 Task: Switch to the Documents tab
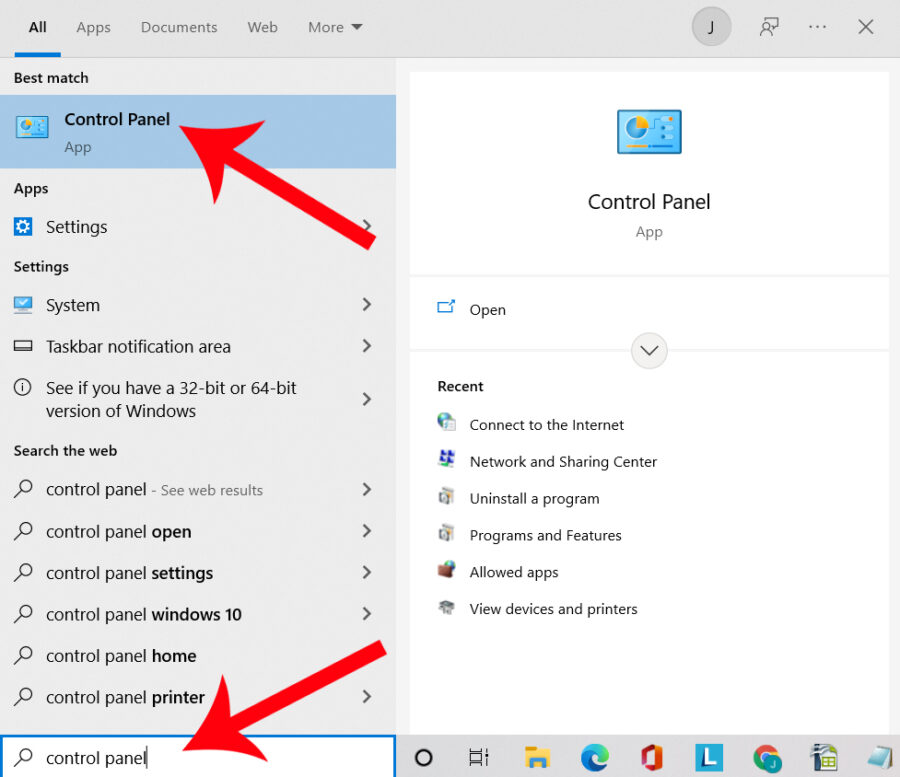179,27
